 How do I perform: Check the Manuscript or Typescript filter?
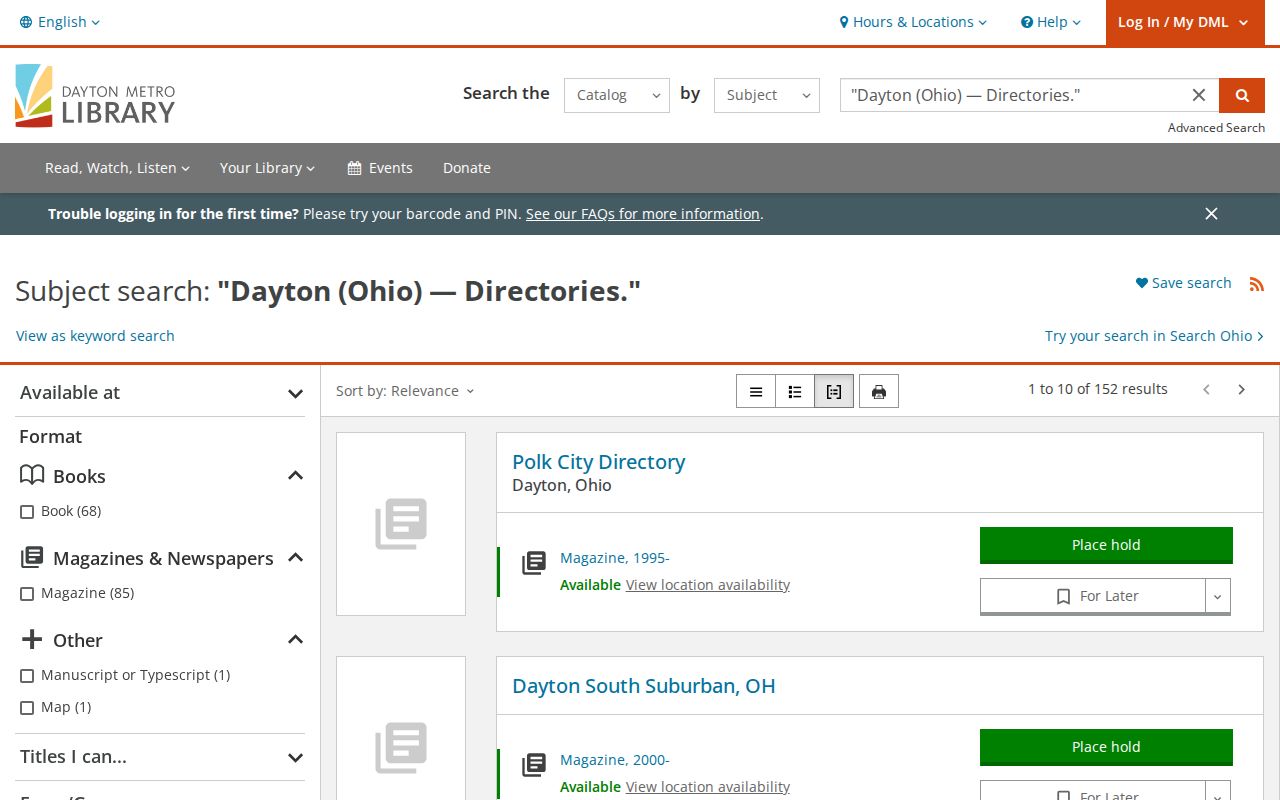pyautogui.click(x=27, y=676)
